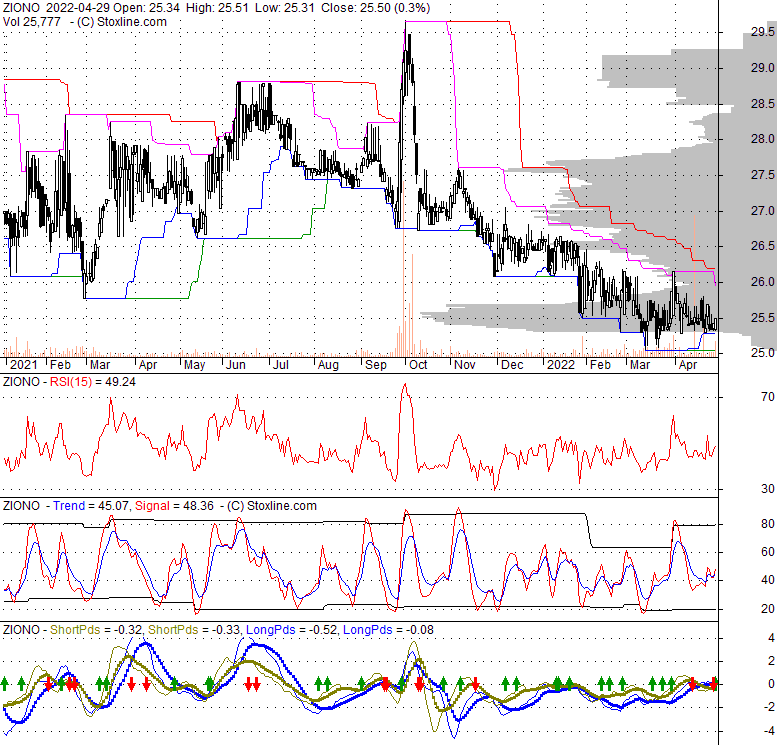Click the 'Open: 25.34' value
Viewport: 778px width, 746px height.
click(x=148, y=8)
